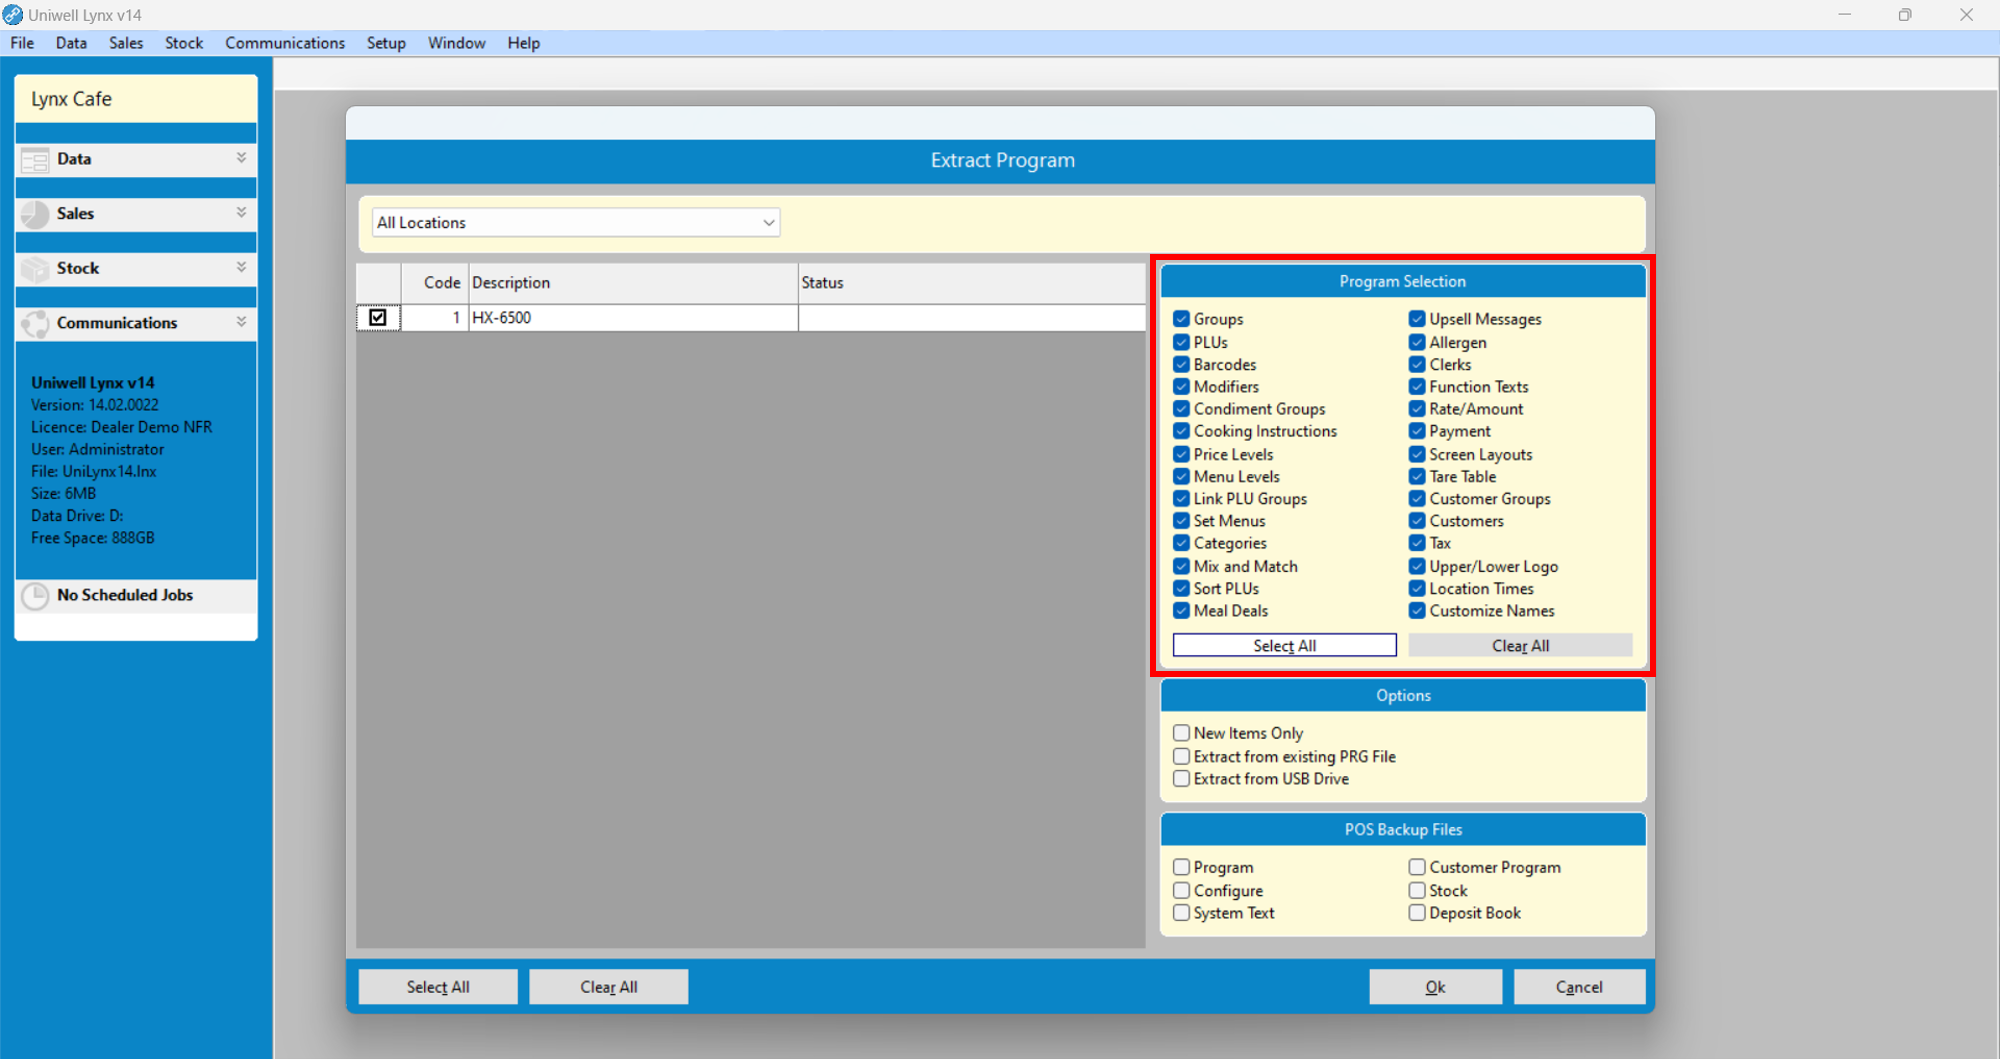Click the Communications icon in sidebar

35,323
